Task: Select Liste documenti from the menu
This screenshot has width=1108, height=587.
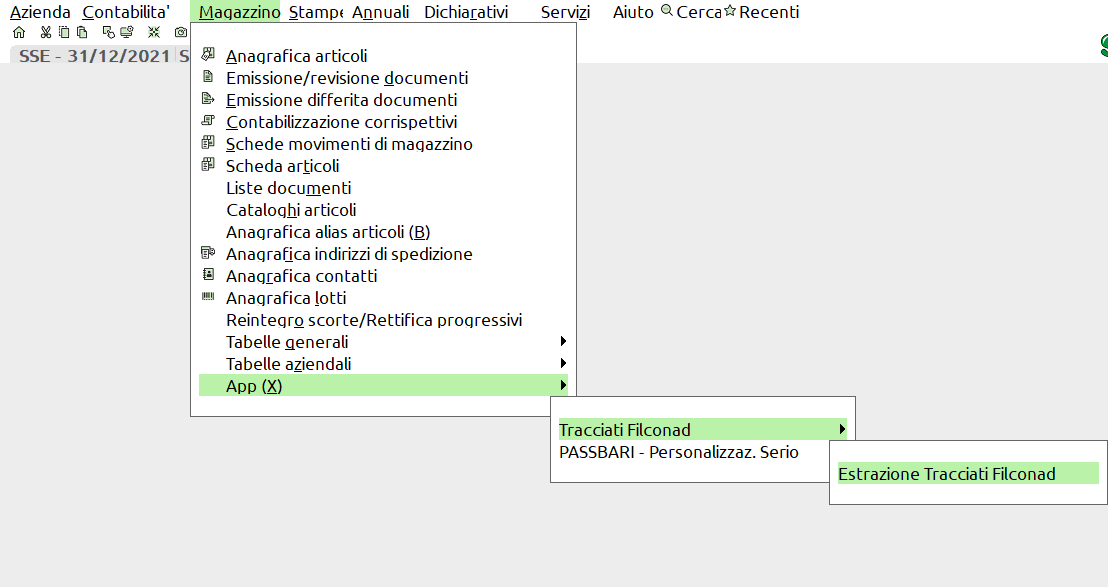Action: 288,188
